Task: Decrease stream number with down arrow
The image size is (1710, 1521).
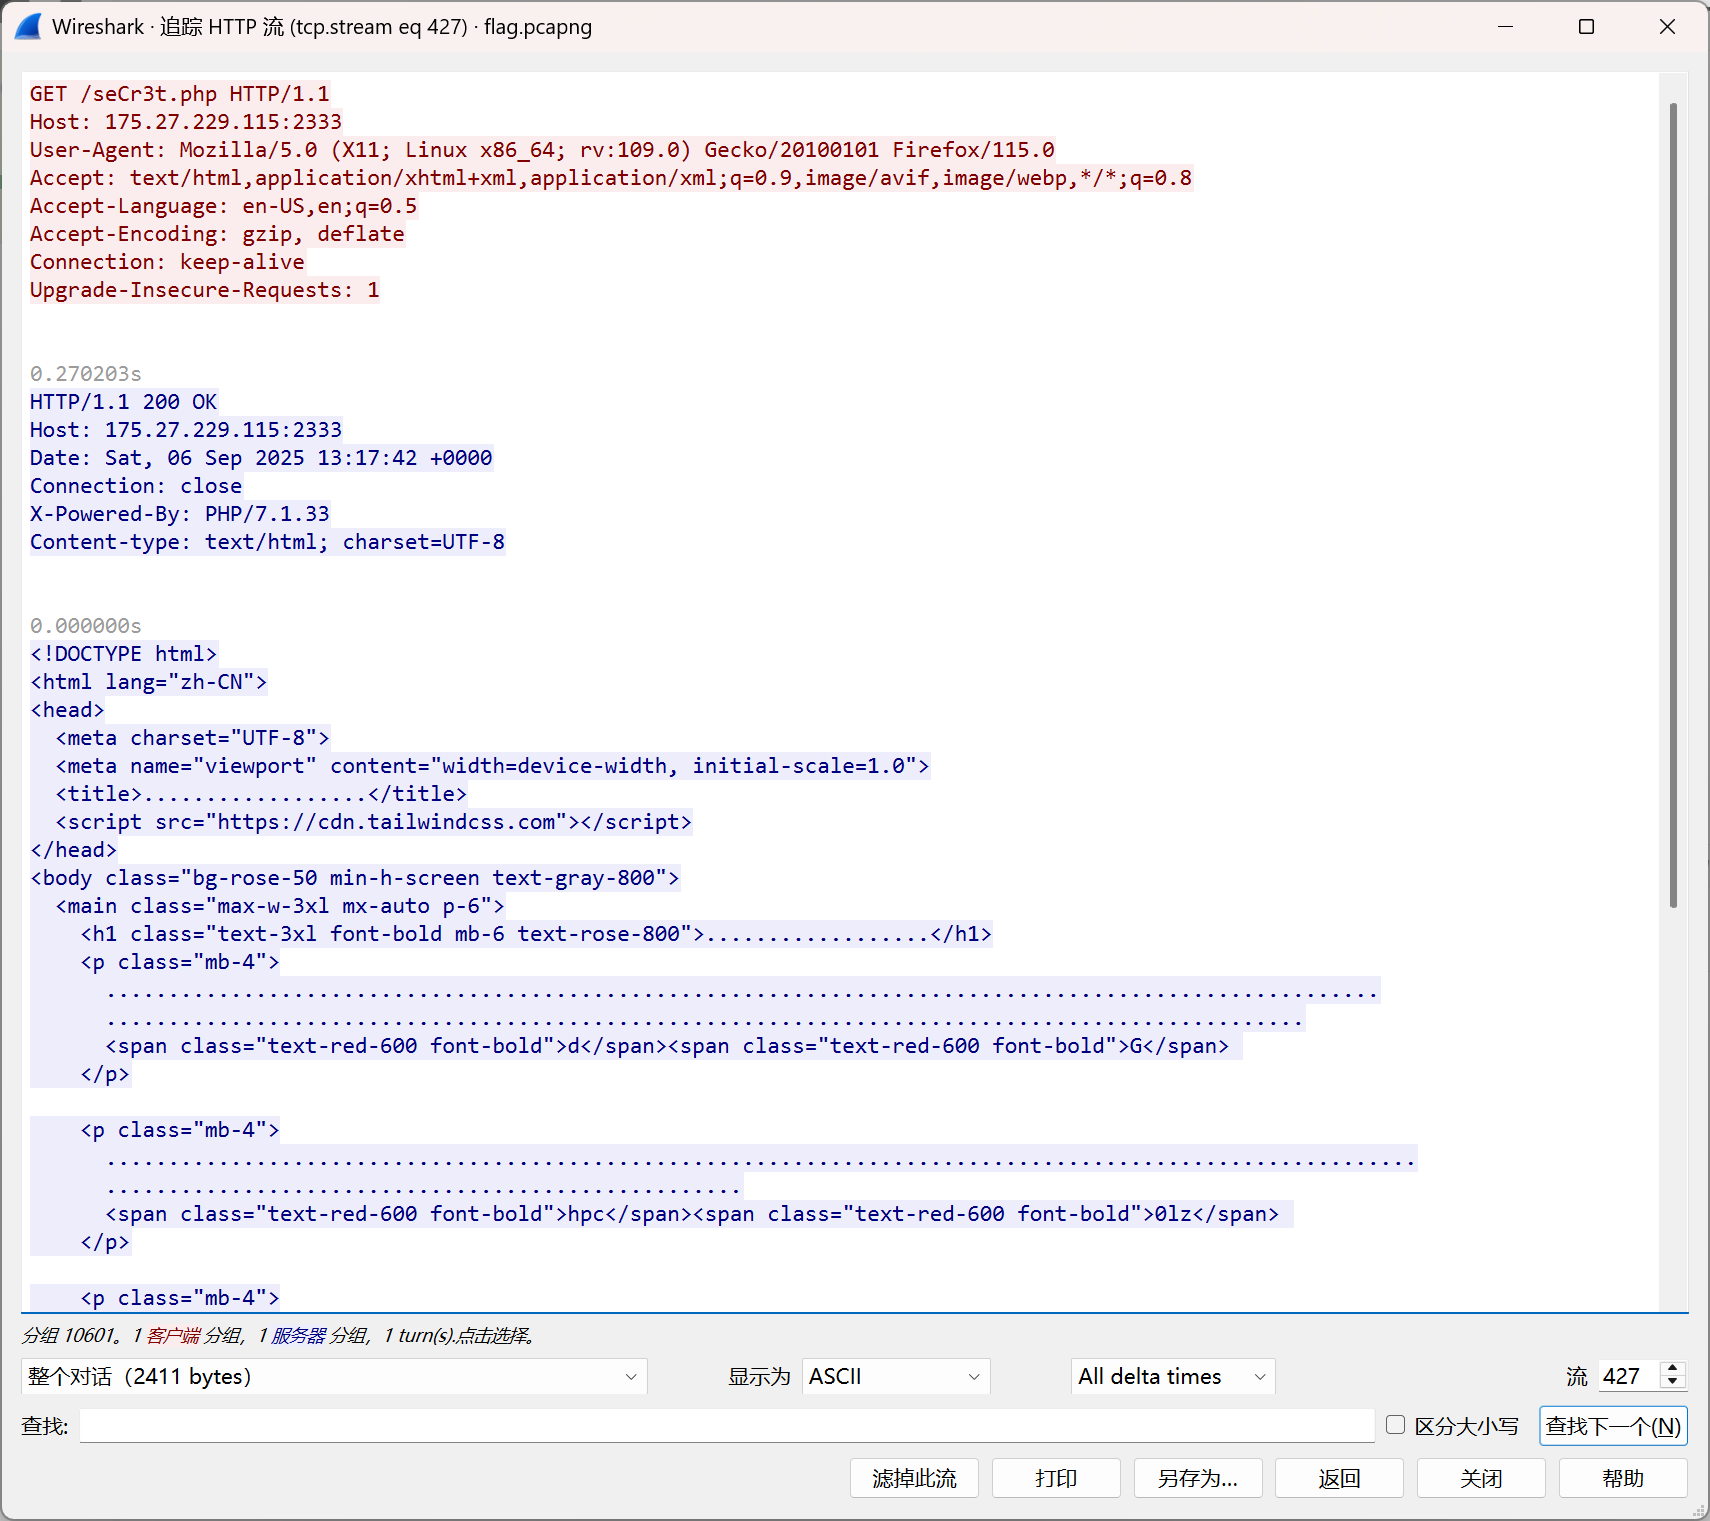Action: (x=1672, y=1383)
